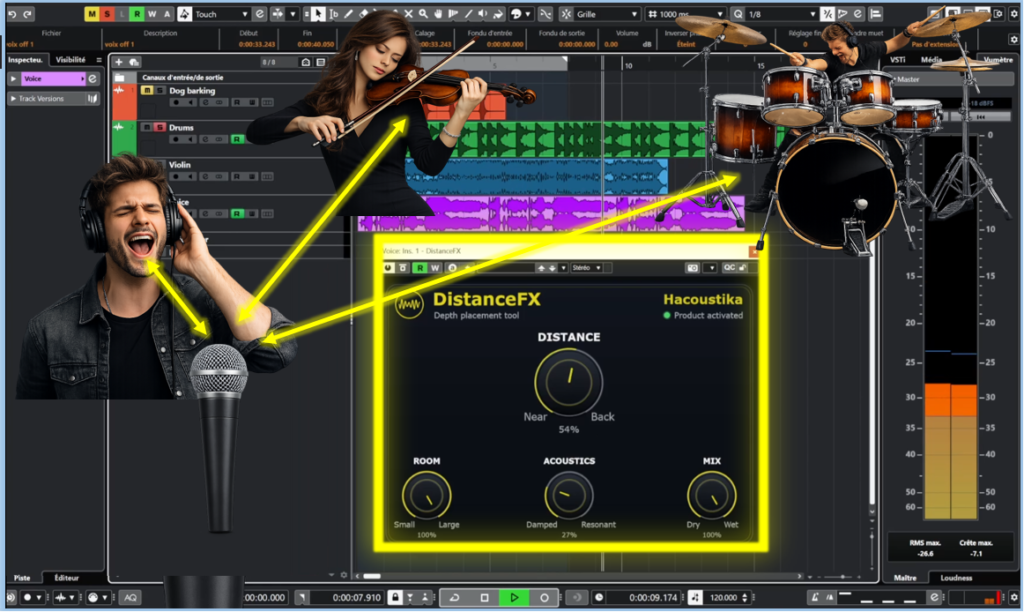
Task: Open the inspector setup menu icon
Action: click(99, 59)
